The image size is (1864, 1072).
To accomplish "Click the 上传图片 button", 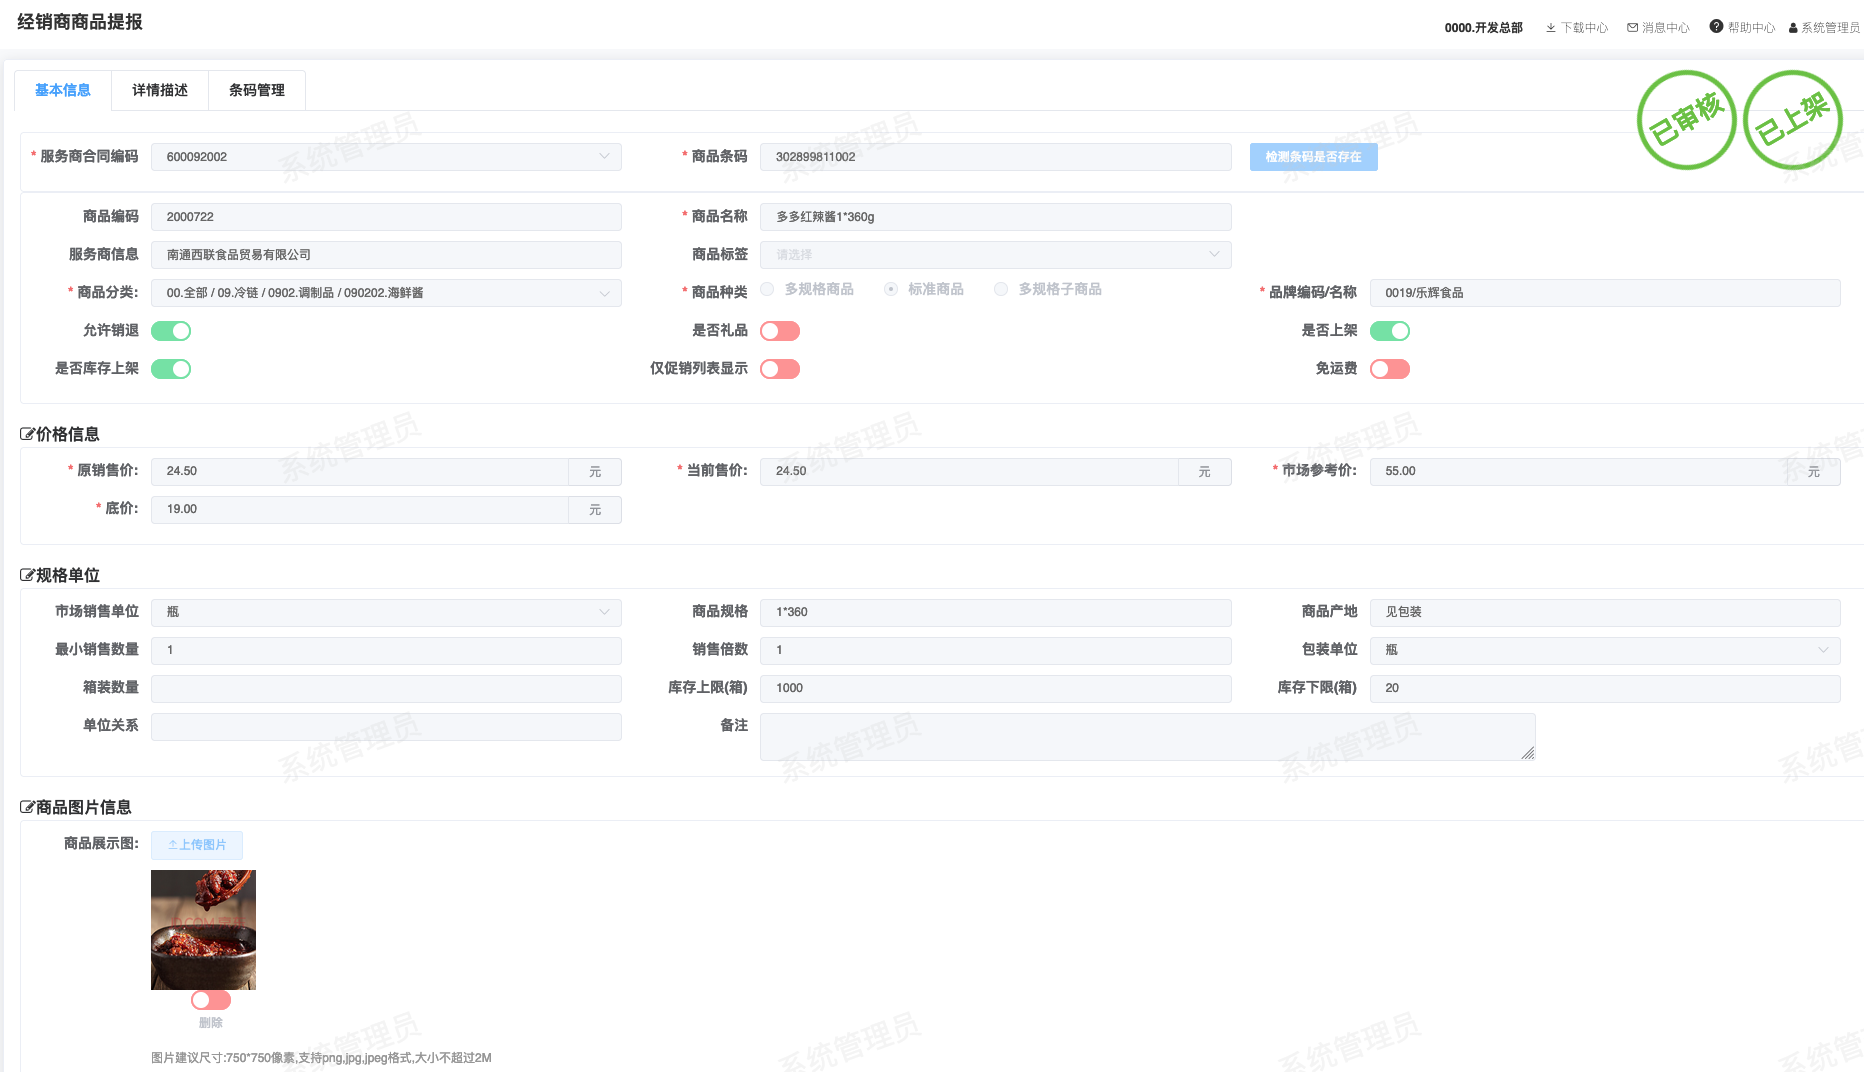I will pos(197,845).
